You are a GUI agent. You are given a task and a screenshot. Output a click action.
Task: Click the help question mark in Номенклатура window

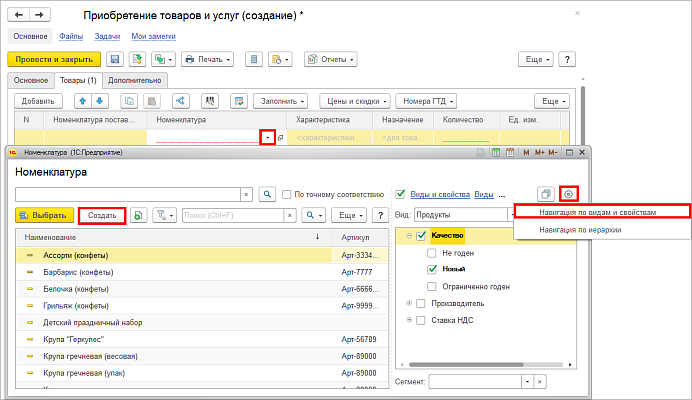[380, 215]
